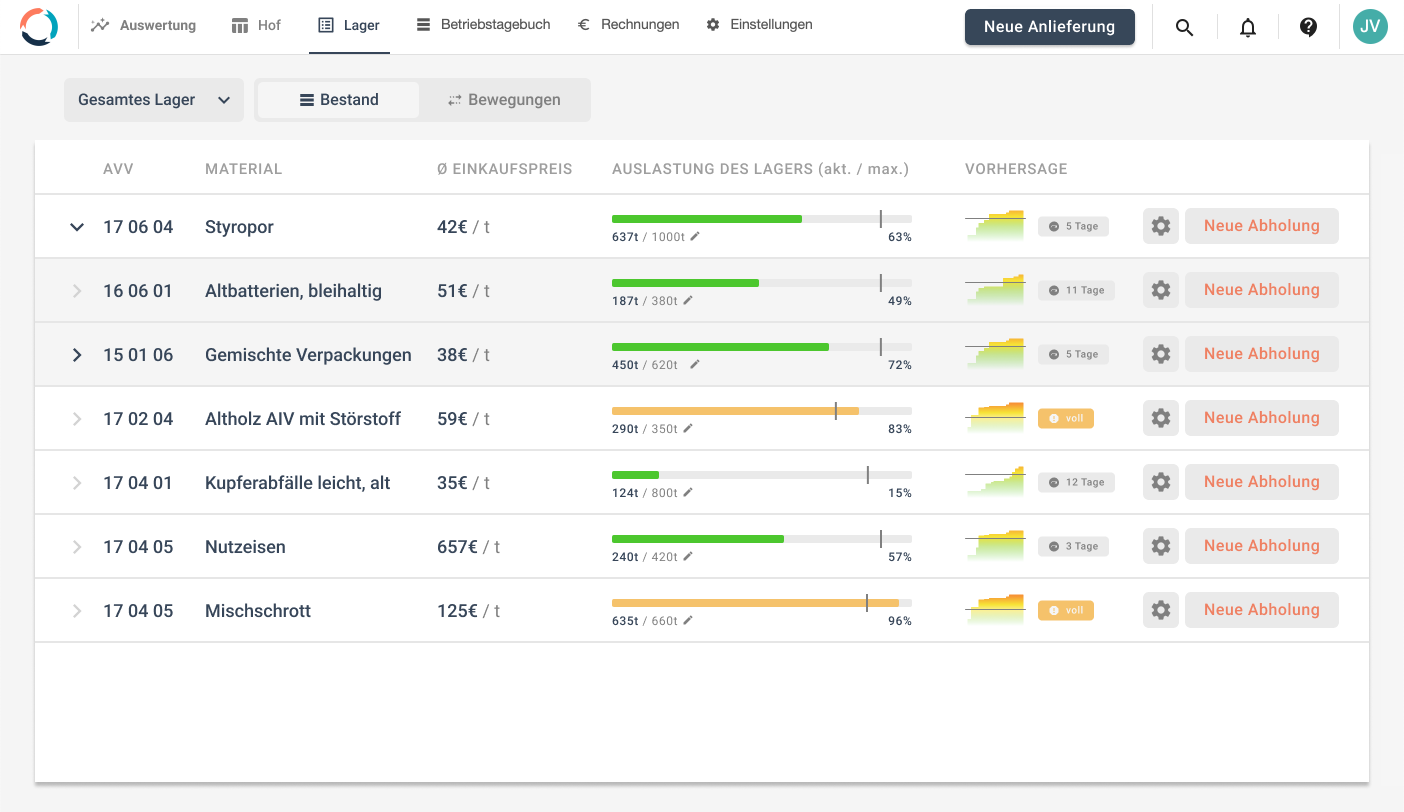This screenshot has width=1404, height=812.
Task: Collapse the Styropor row
Action: pos(77,227)
